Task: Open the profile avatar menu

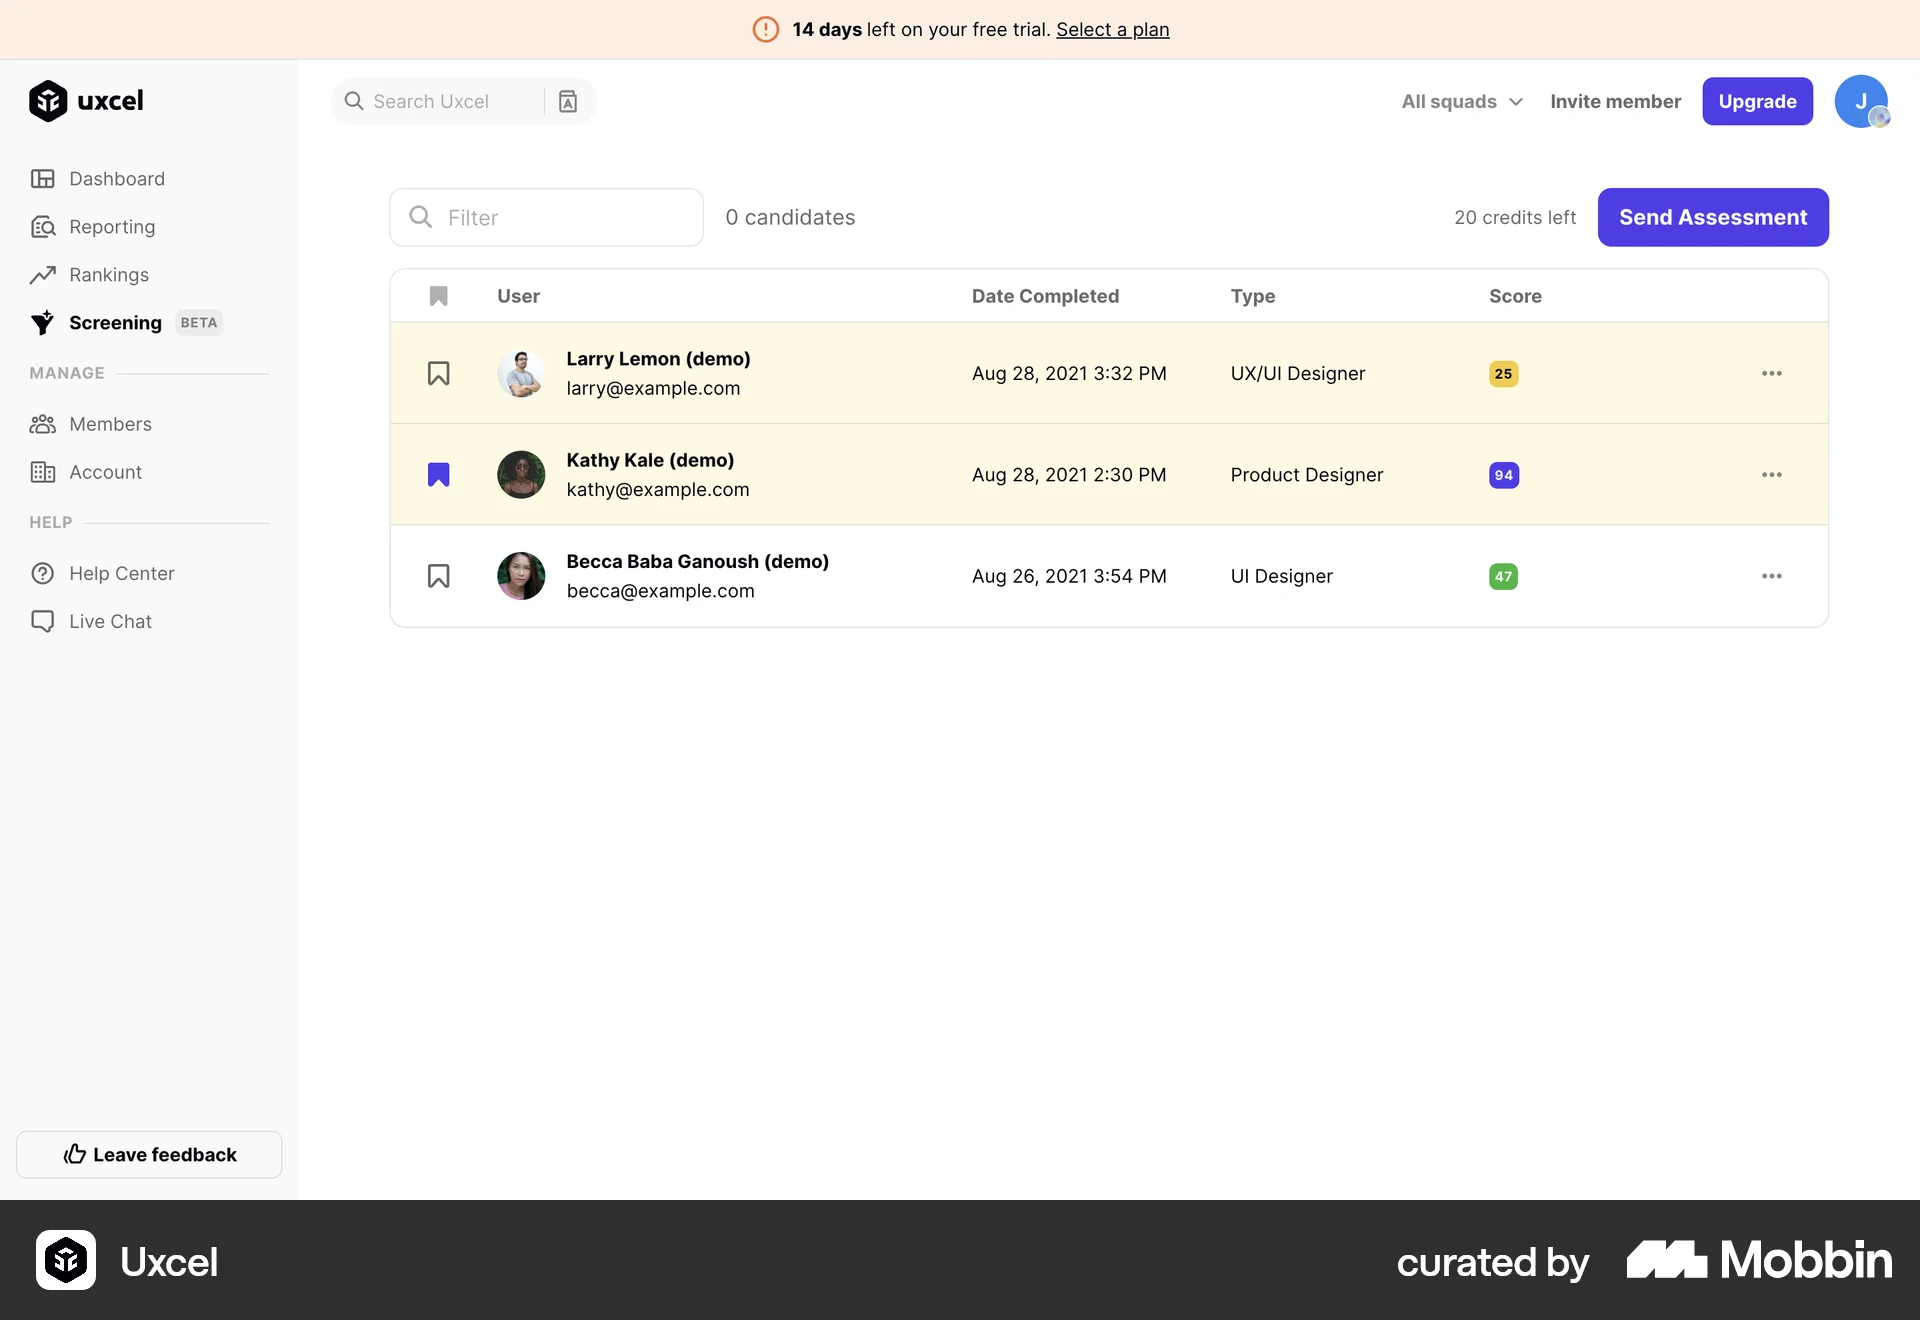Action: pos(1862,101)
